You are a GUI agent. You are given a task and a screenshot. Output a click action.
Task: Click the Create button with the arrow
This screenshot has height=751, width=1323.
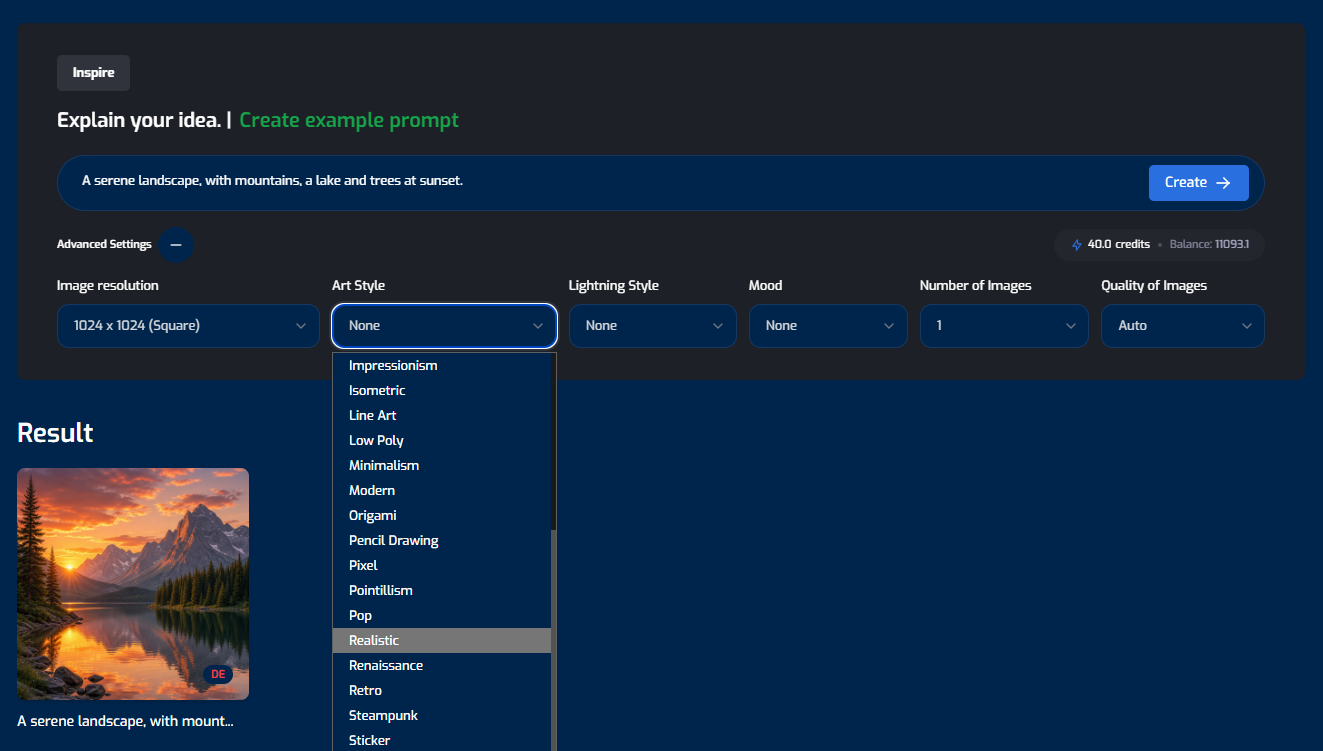pyautogui.click(x=1198, y=183)
